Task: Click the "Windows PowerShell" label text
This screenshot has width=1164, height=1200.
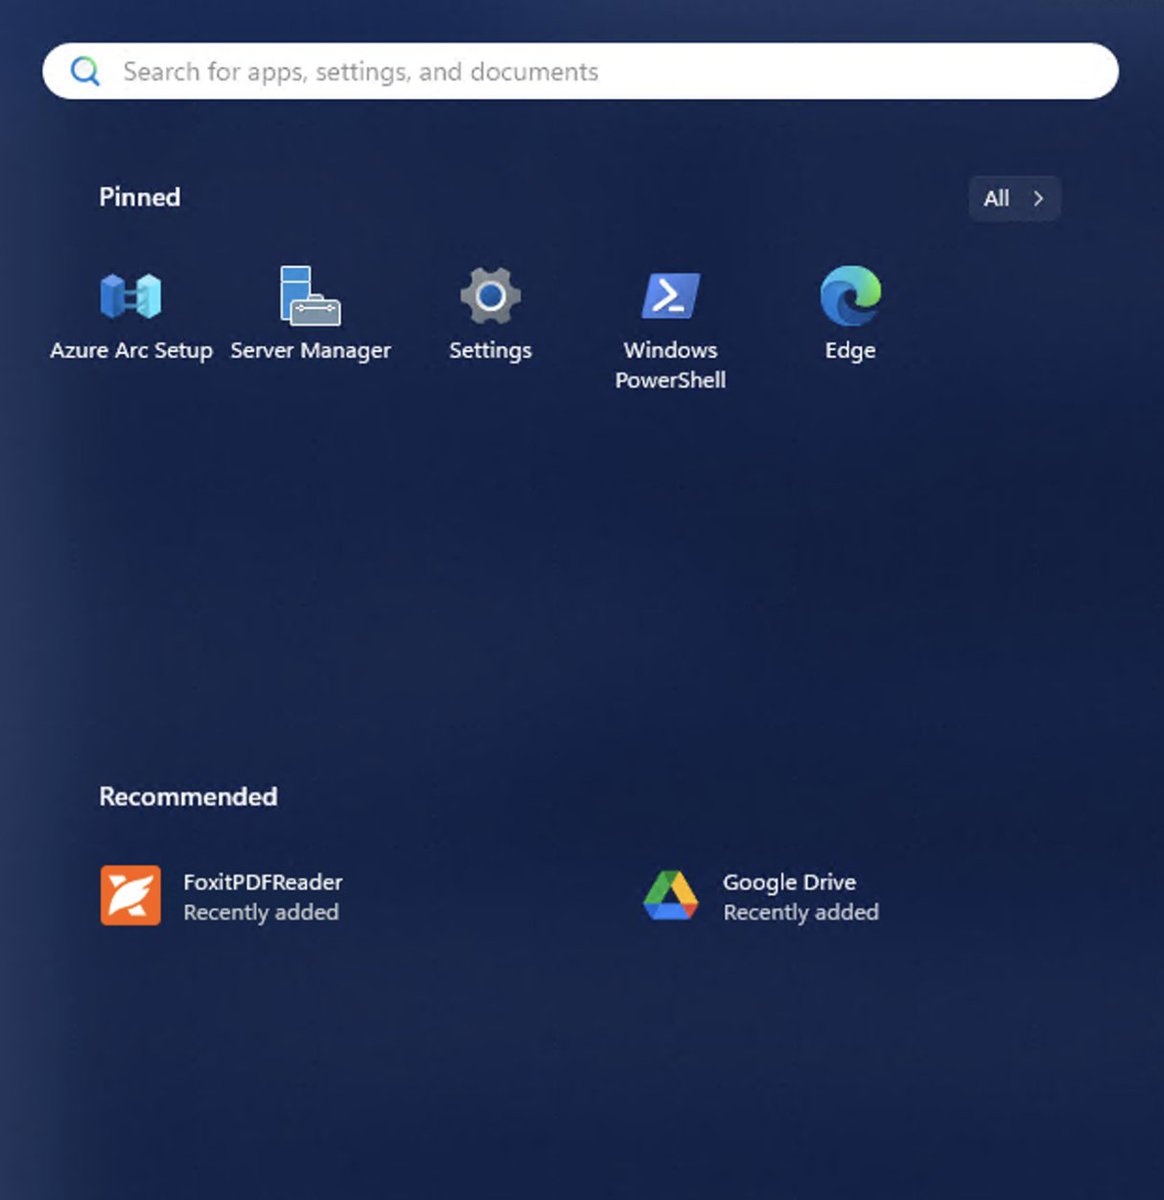Action: pyautogui.click(x=670, y=365)
